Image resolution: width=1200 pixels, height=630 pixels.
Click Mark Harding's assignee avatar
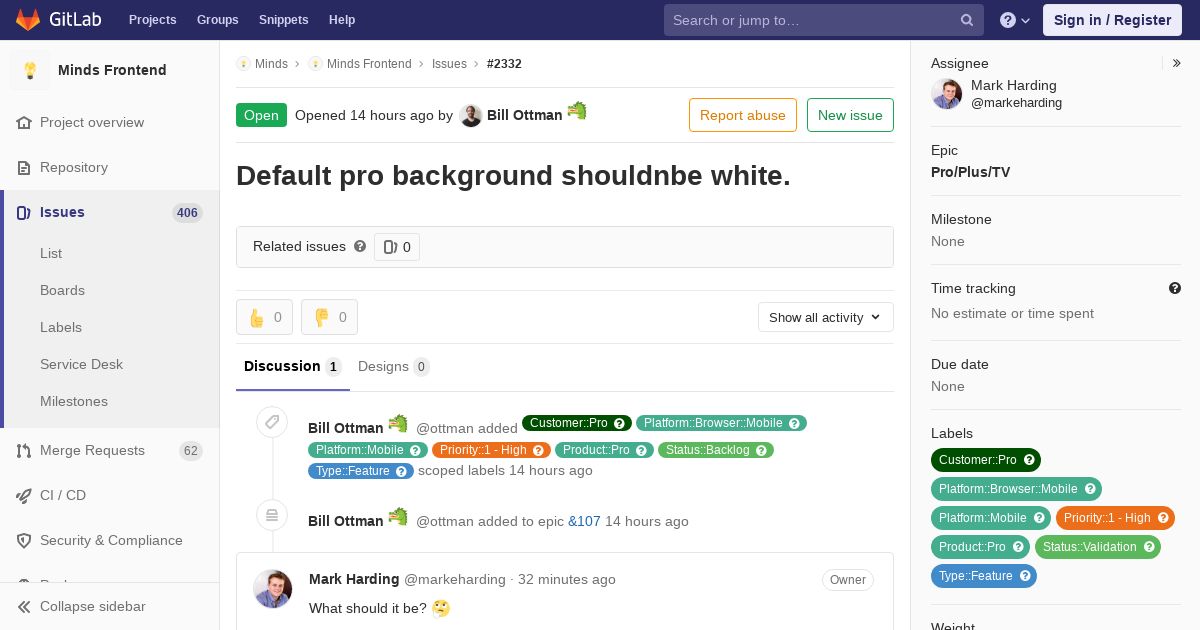click(x=947, y=94)
